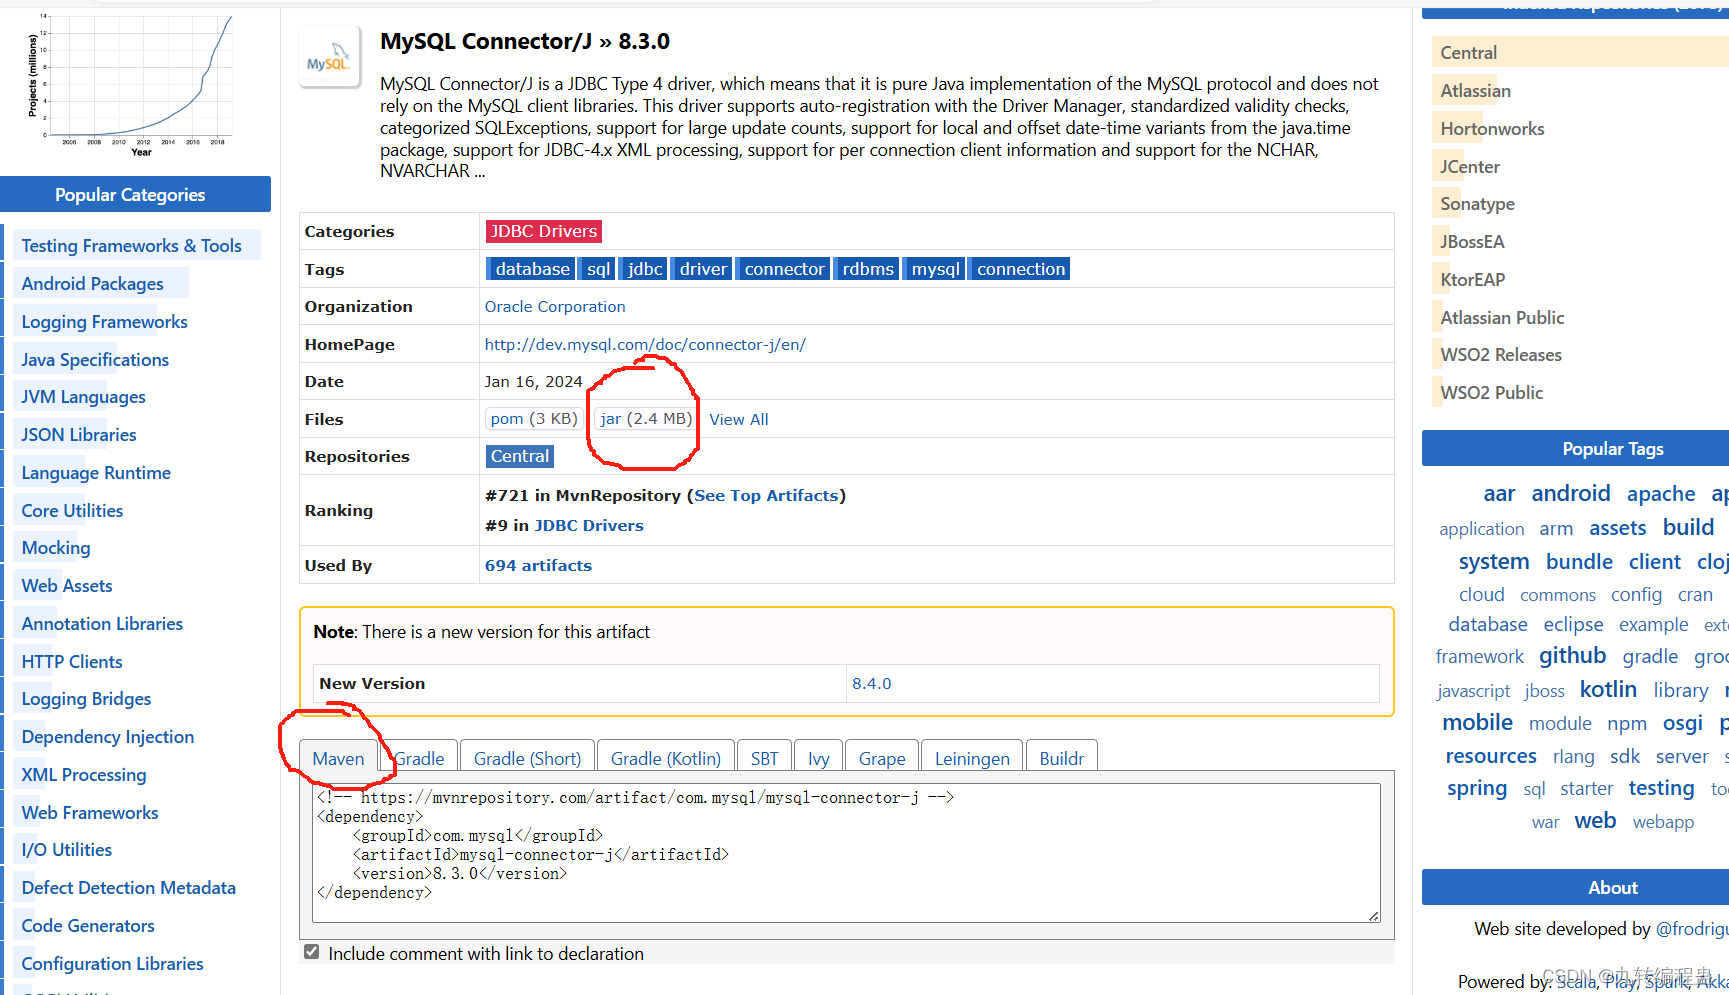Switch to the Gradle (Kotlin) tab

665,758
